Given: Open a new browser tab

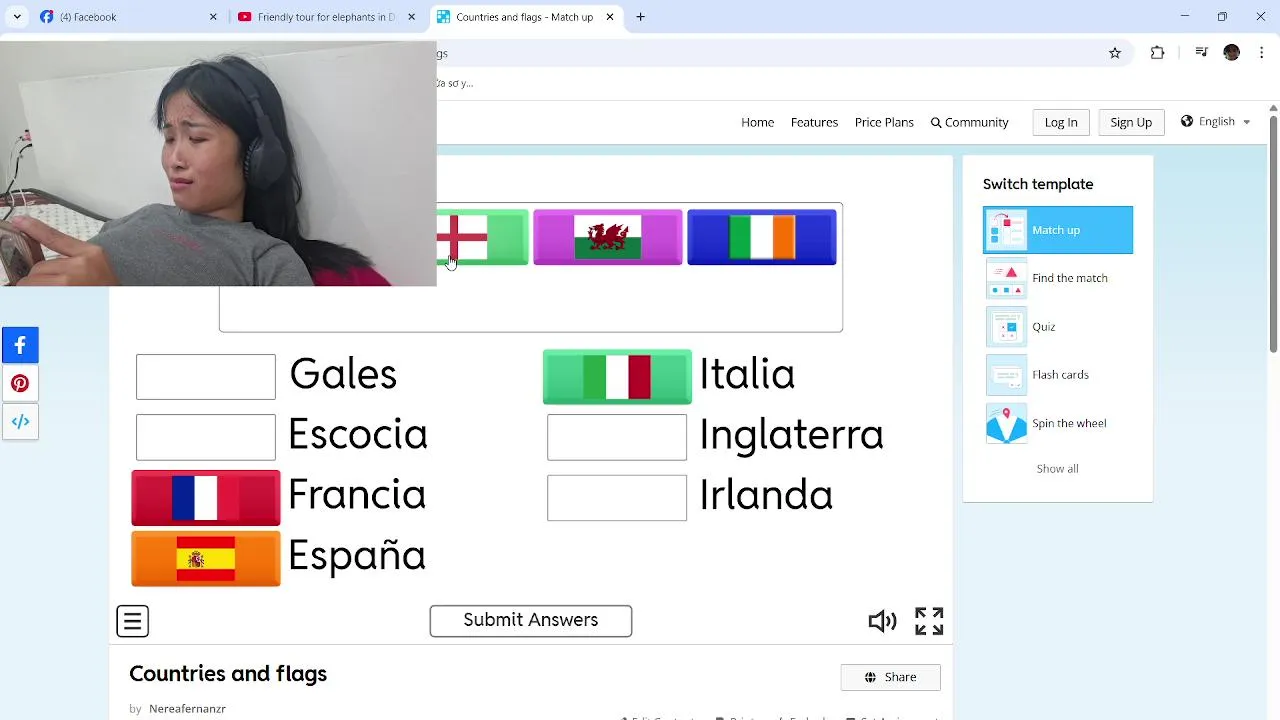Looking at the screenshot, I should [640, 17].
